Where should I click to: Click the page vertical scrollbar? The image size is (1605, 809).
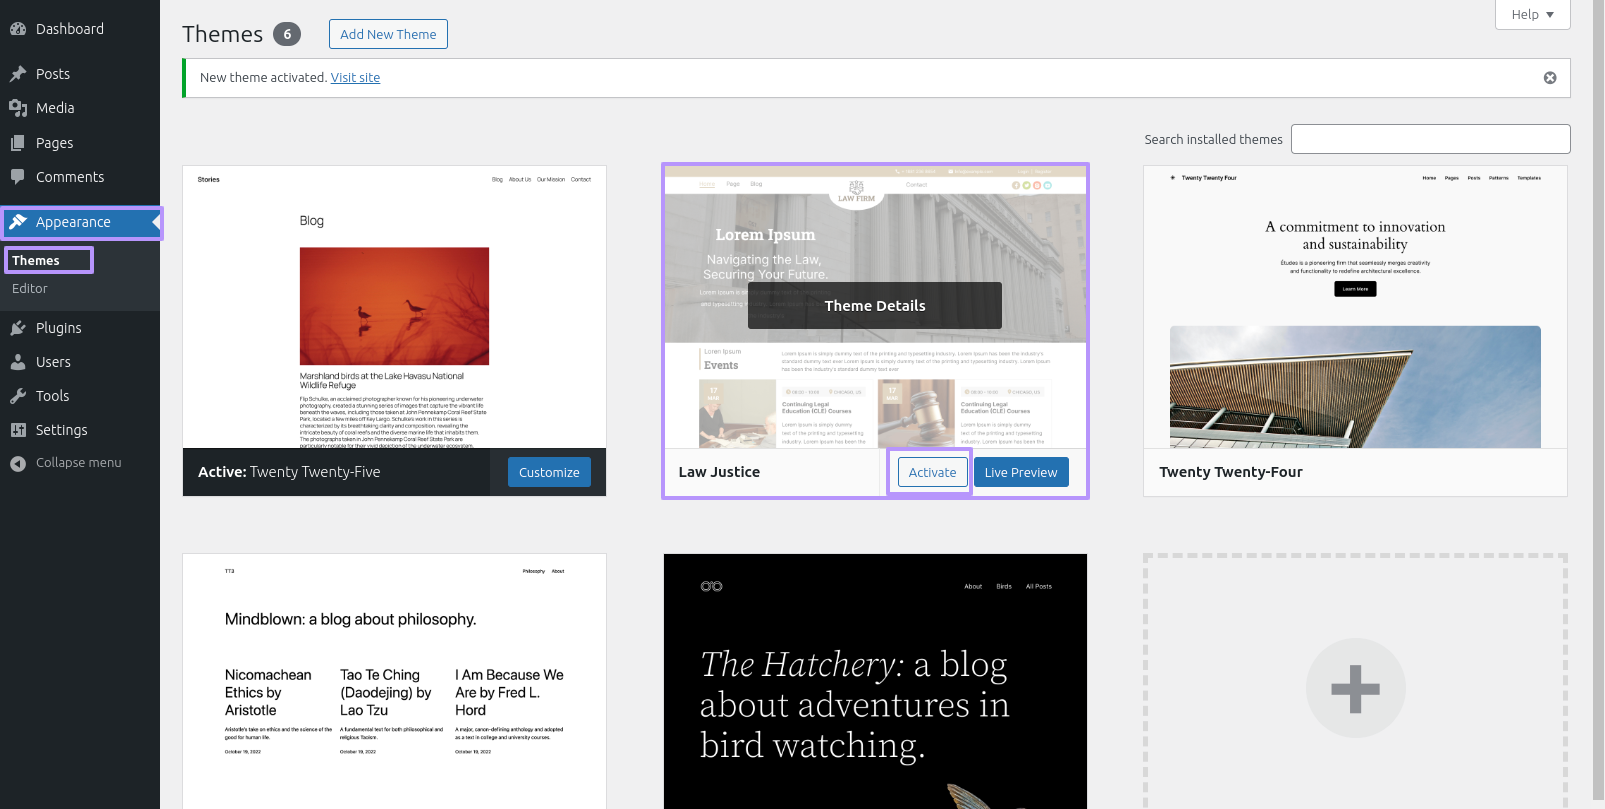(x=1598, y=400)
